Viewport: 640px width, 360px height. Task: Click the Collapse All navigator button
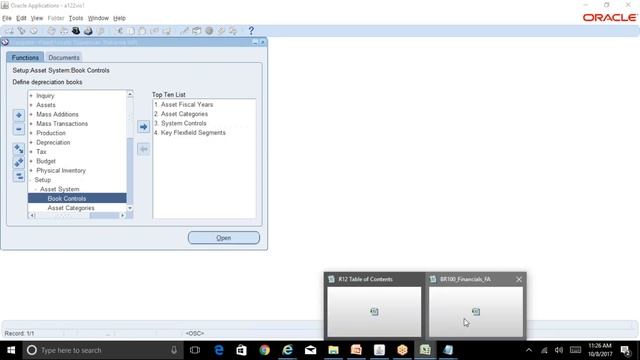[x=19, y=176]
